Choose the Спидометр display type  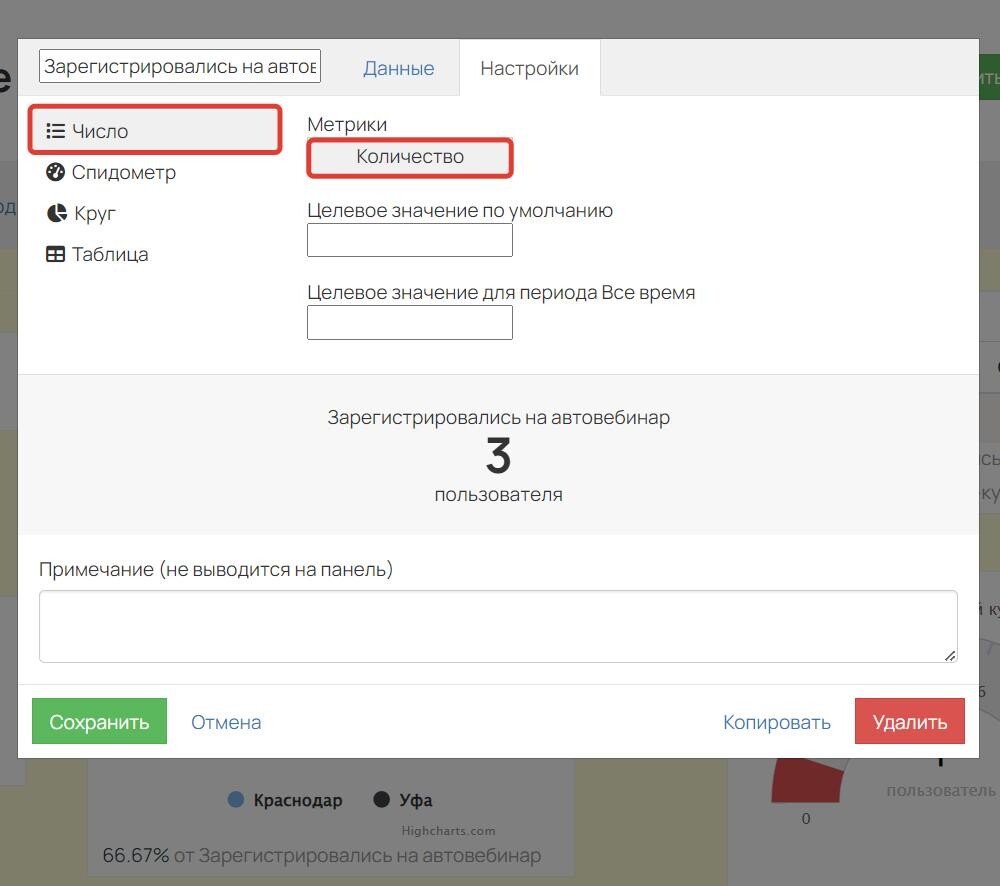pos(111,172)
